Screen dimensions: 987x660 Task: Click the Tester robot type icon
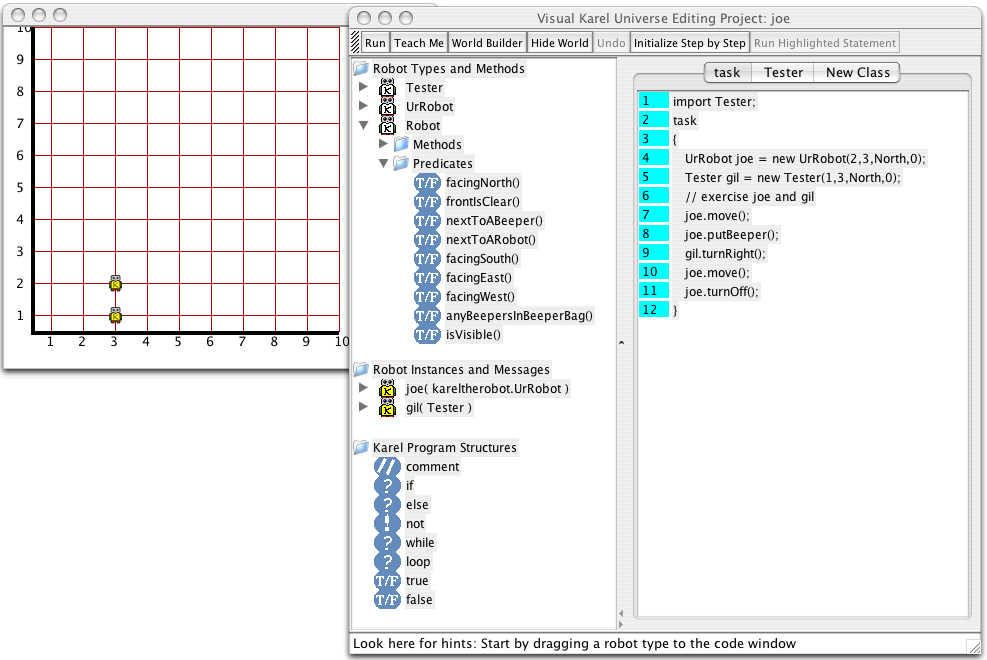pyautogui.click(x=387, y=88)
